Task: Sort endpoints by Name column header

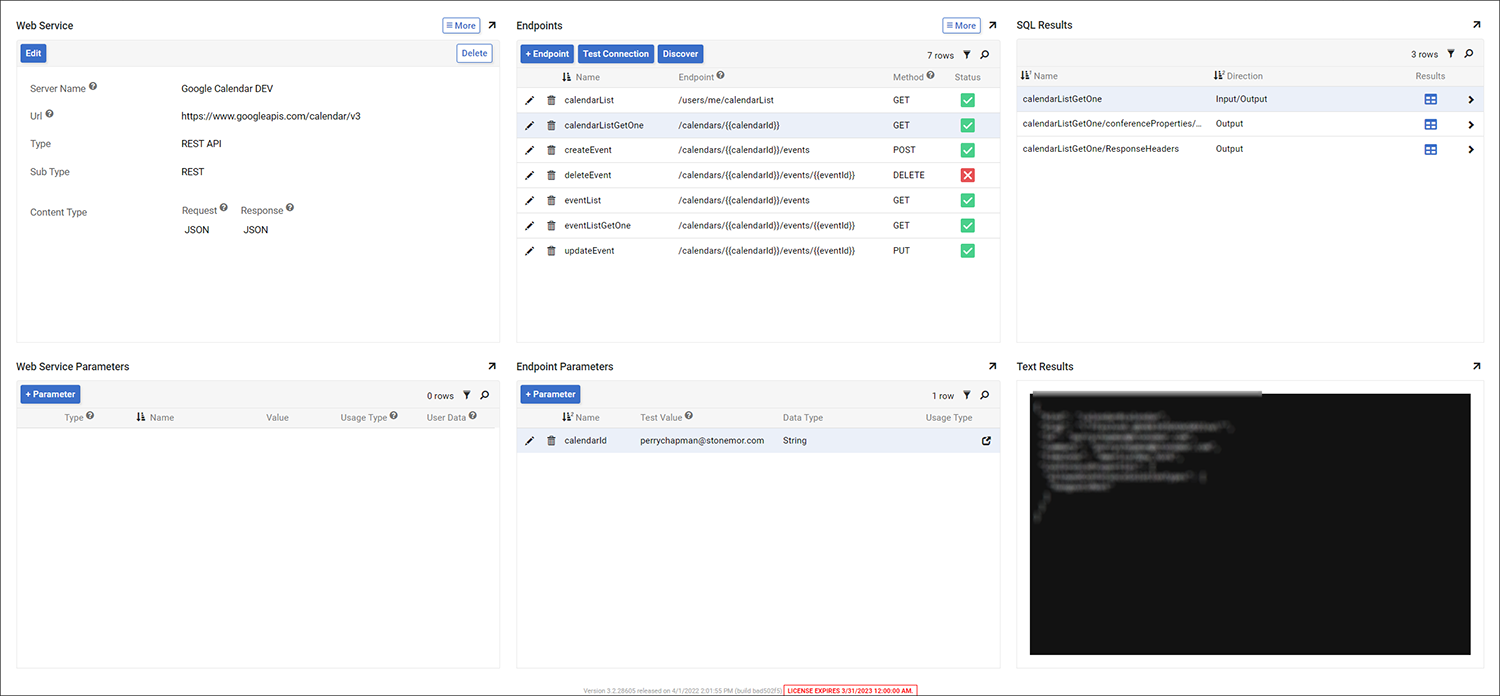Action: (x=587, y=77)
